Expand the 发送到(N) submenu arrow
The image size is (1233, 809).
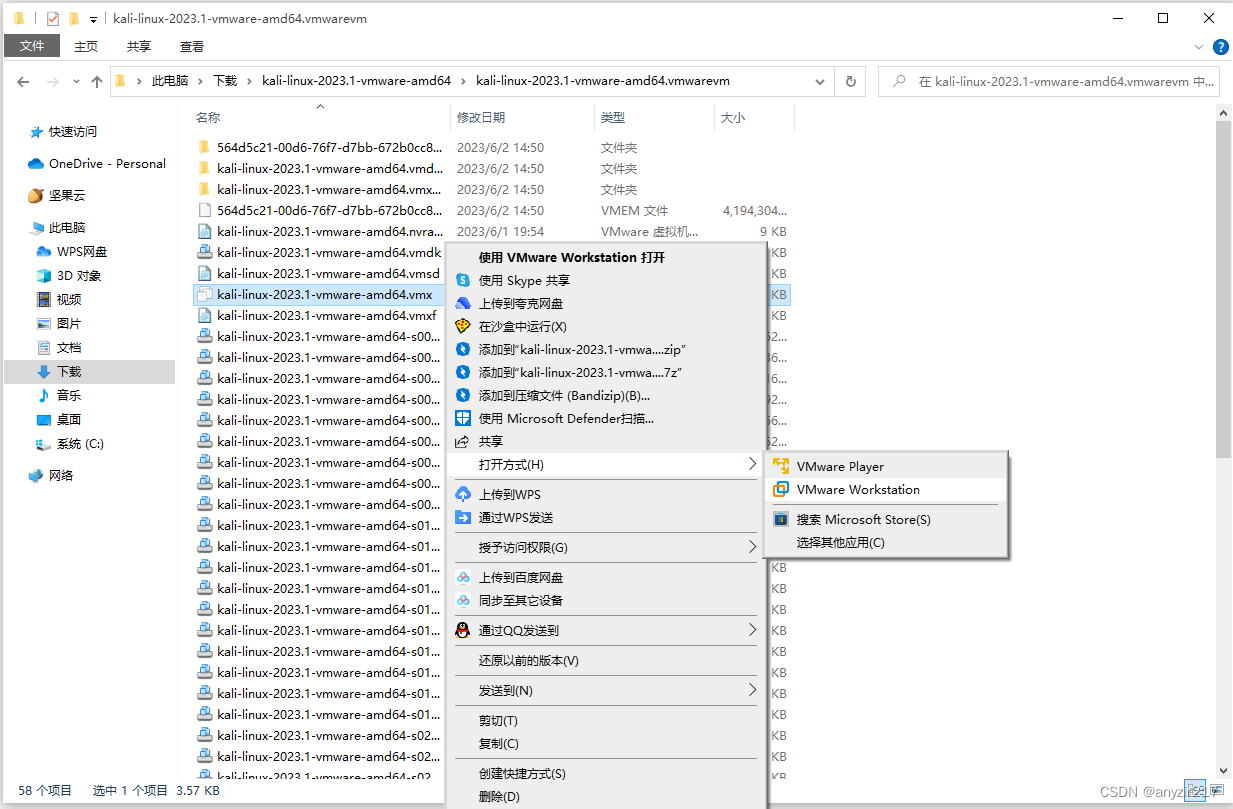pyautogui.click(x=752, y=691)
